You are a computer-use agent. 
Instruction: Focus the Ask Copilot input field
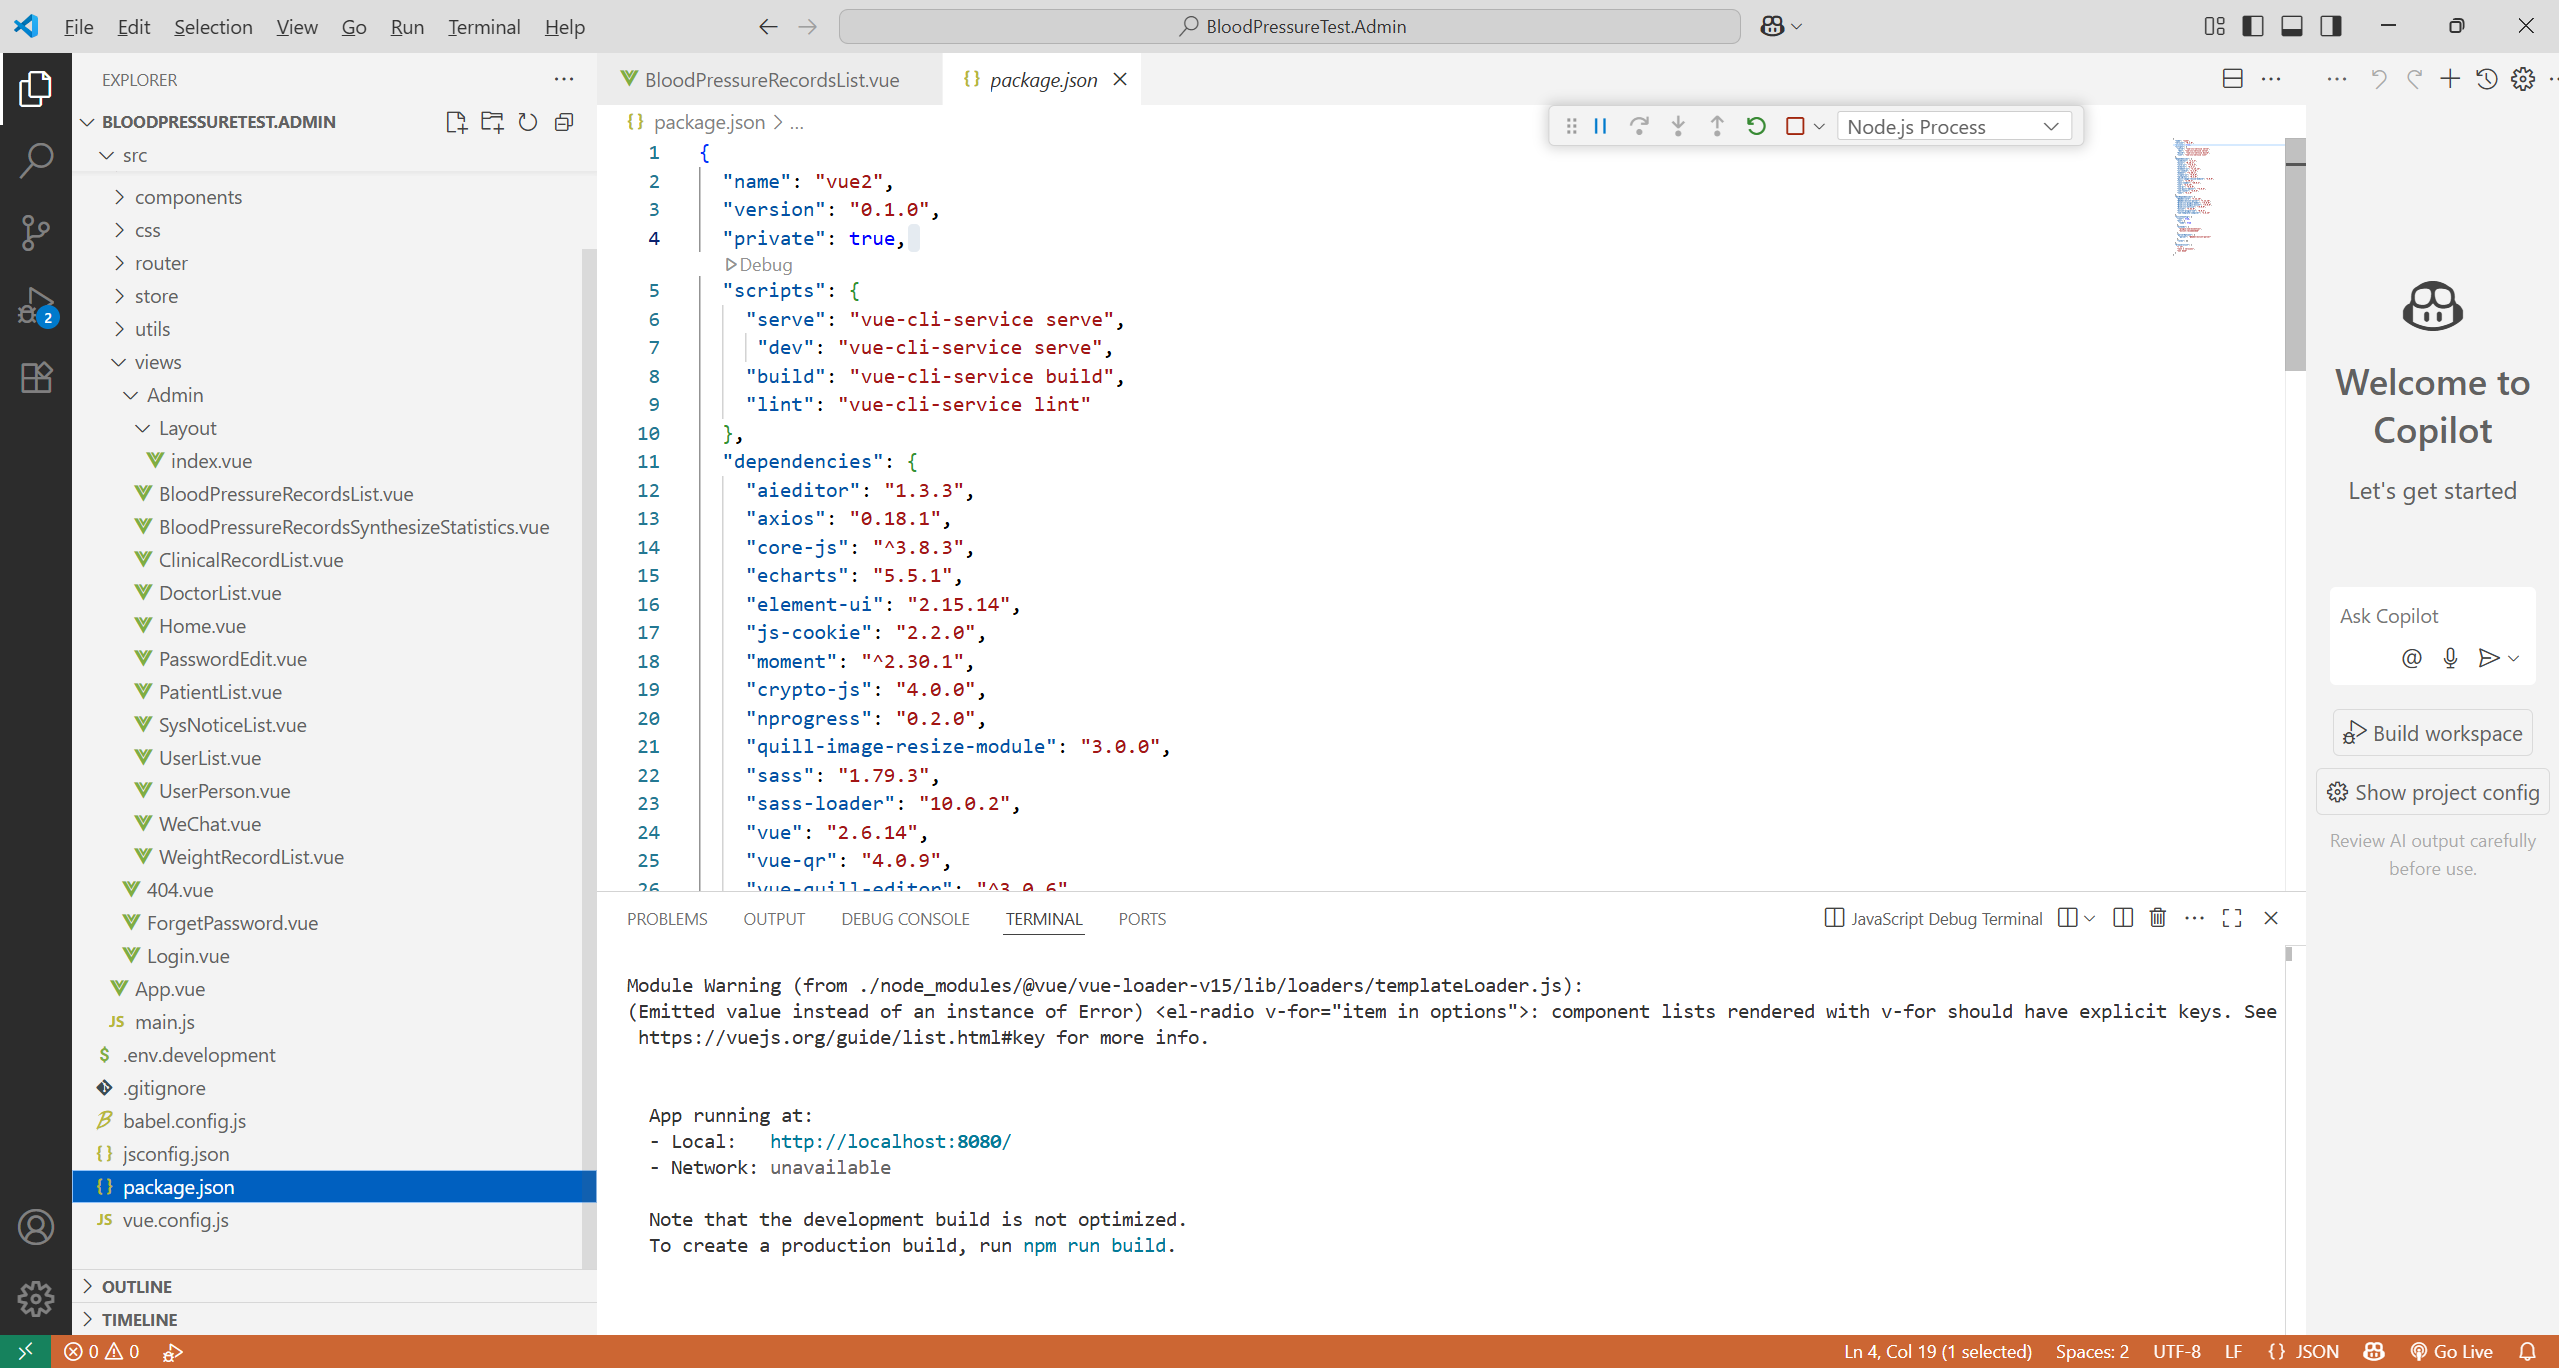pos(2432,616)
